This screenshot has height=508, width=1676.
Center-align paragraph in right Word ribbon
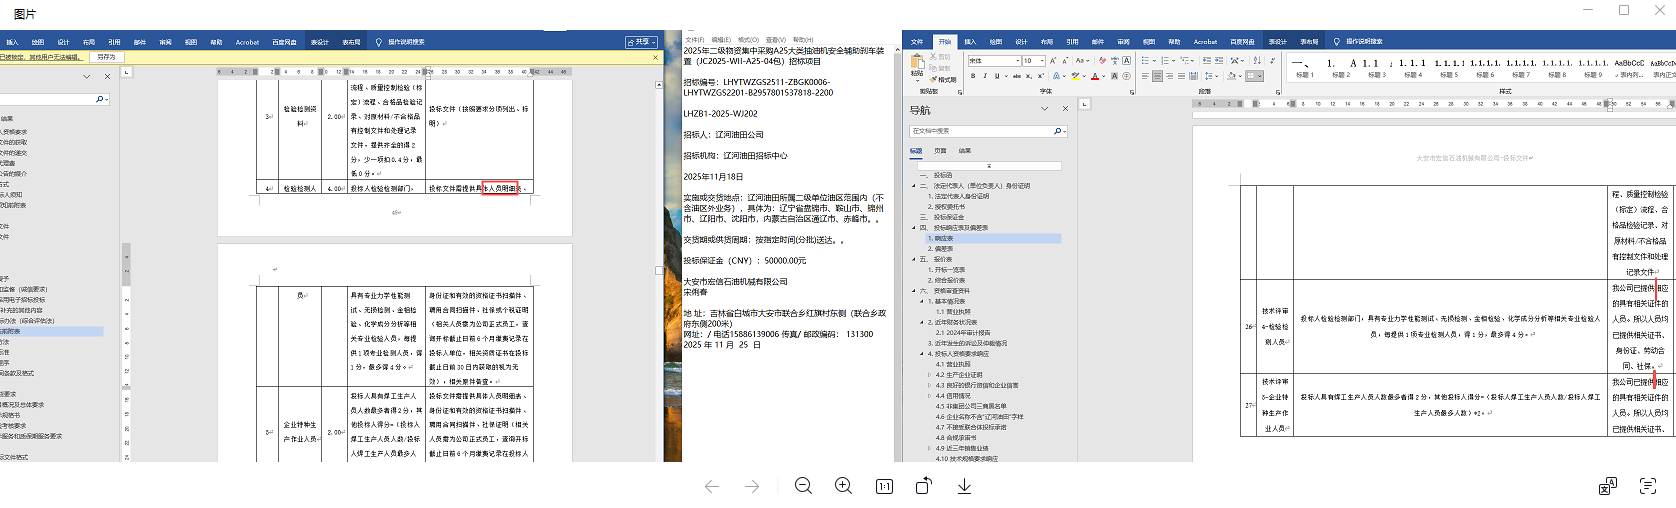pyautogui.click(x=1157, y=76)
